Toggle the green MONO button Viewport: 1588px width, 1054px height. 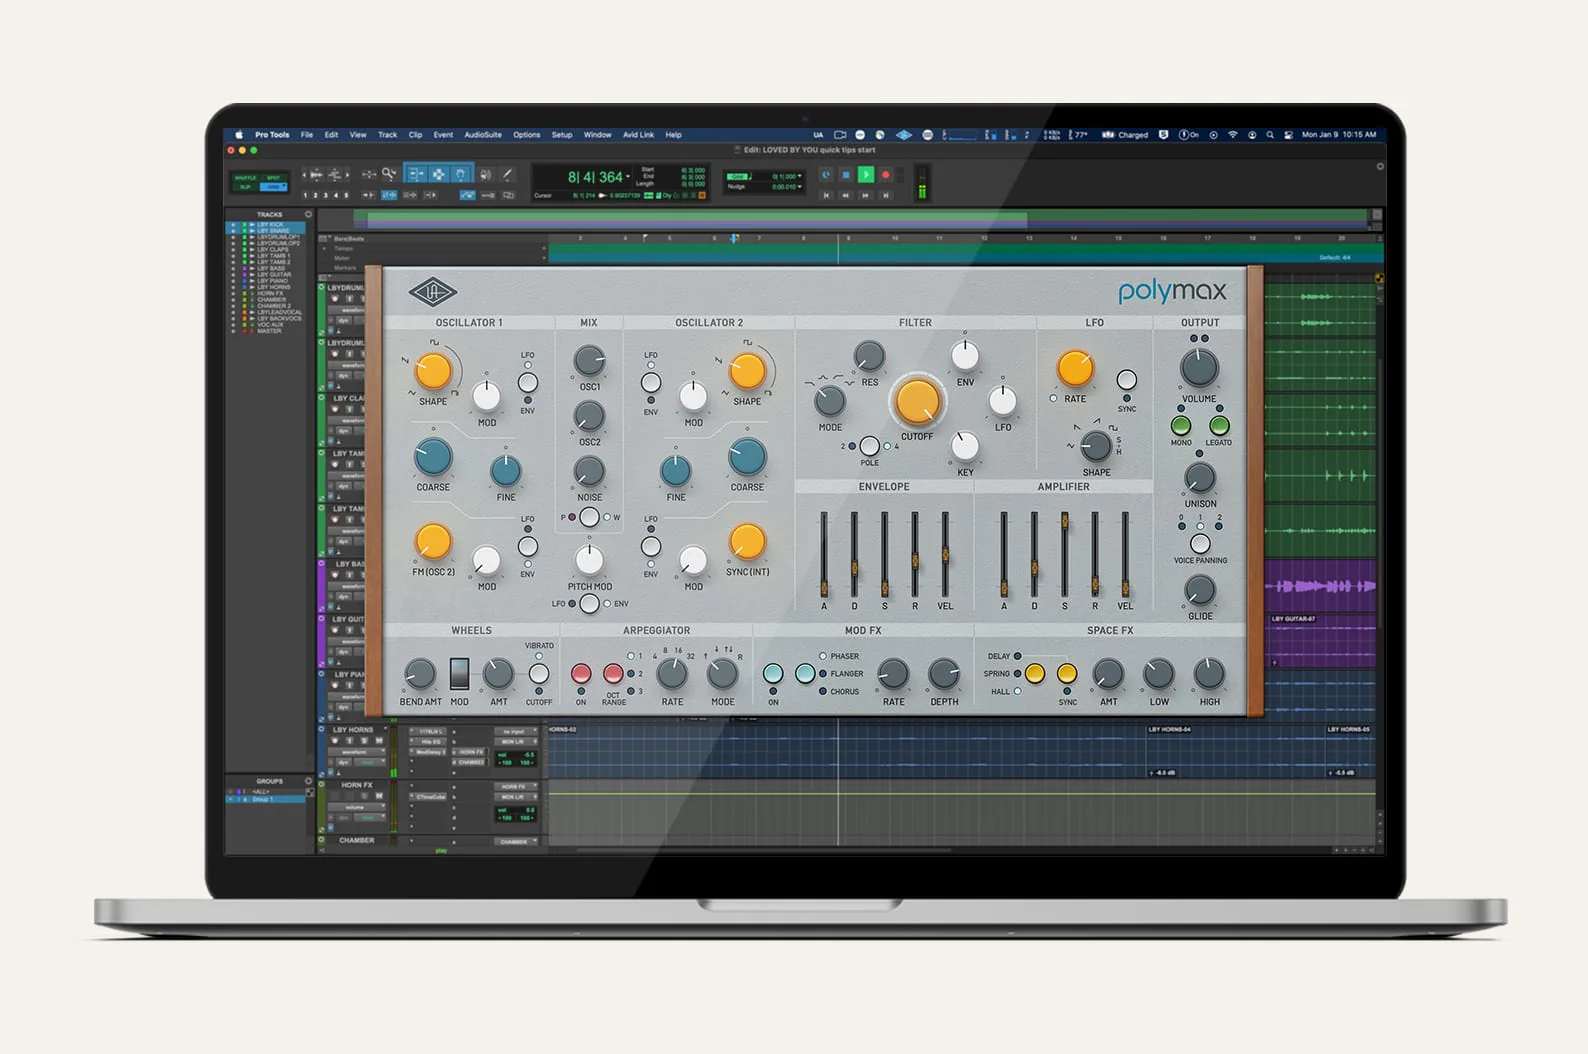pyautogui.click(x=1181, y=426)
